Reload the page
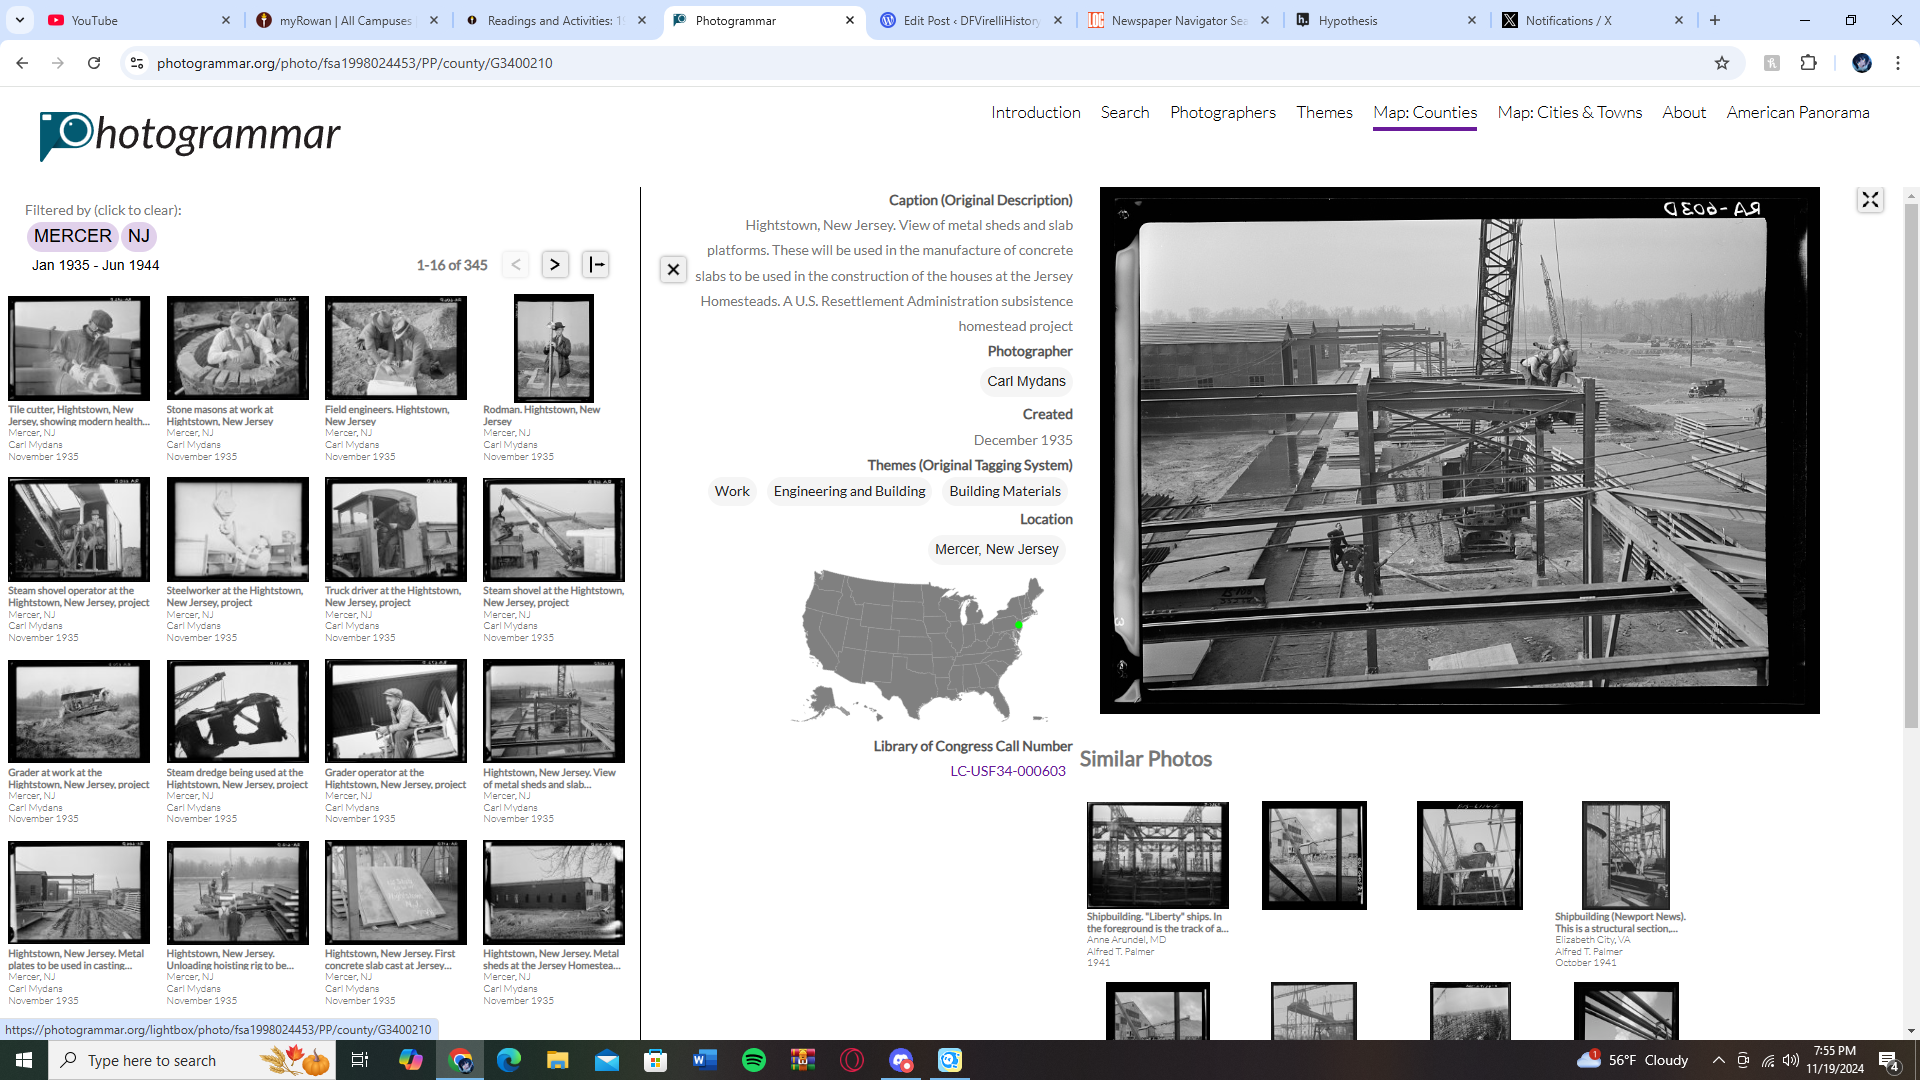 pos(94,63)
